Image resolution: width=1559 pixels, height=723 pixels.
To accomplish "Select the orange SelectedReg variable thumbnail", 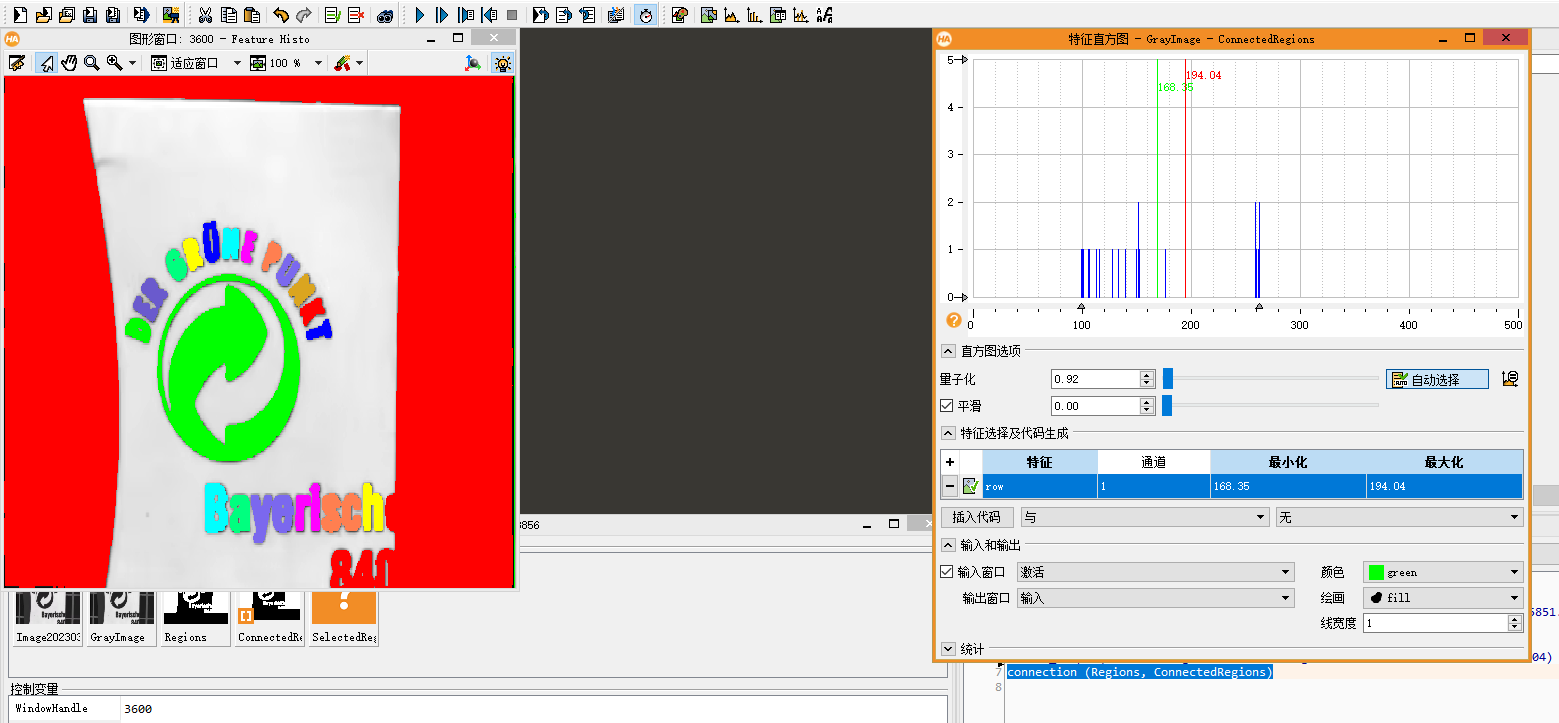I will [x=344, y=617].
